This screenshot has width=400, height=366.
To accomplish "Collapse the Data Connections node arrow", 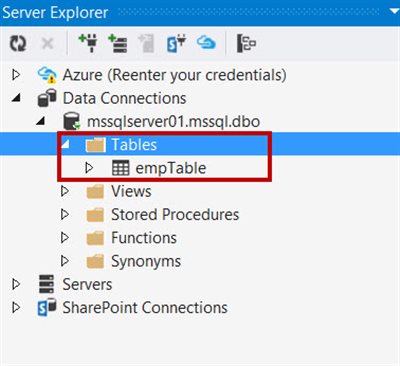I will coord(16,98).
